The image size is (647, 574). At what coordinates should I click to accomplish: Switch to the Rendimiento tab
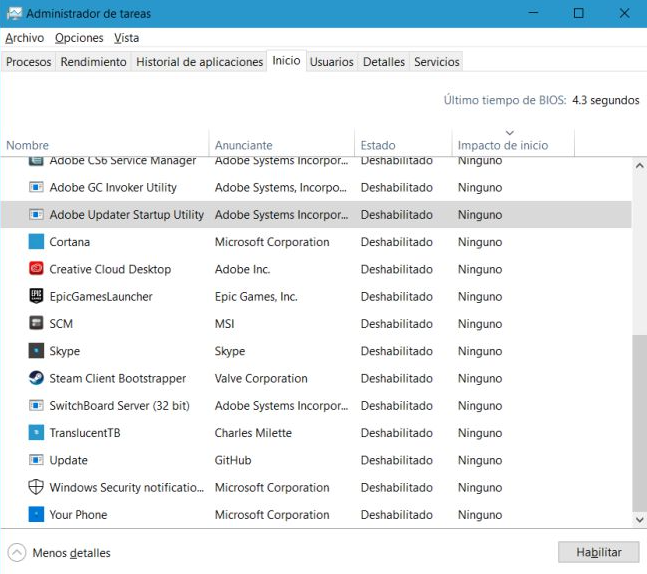[93, 62]
